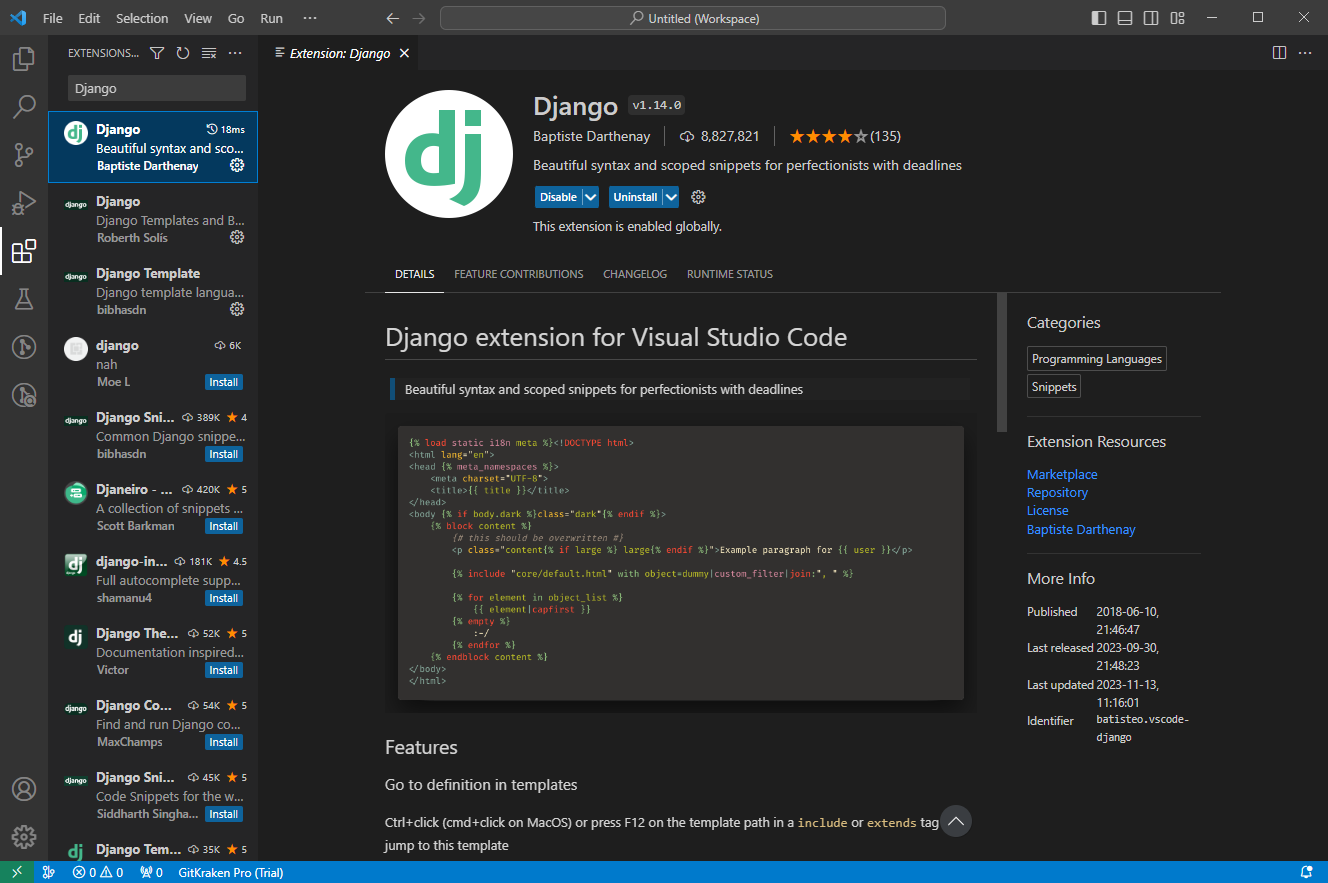
Task: Select the Details tab
Action: point(415,274)
